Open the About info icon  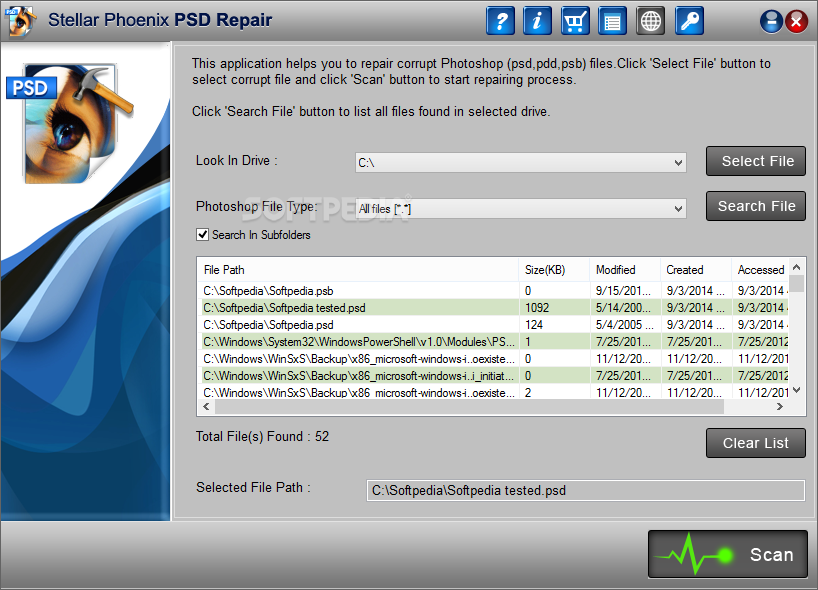(x=537, y=21)
